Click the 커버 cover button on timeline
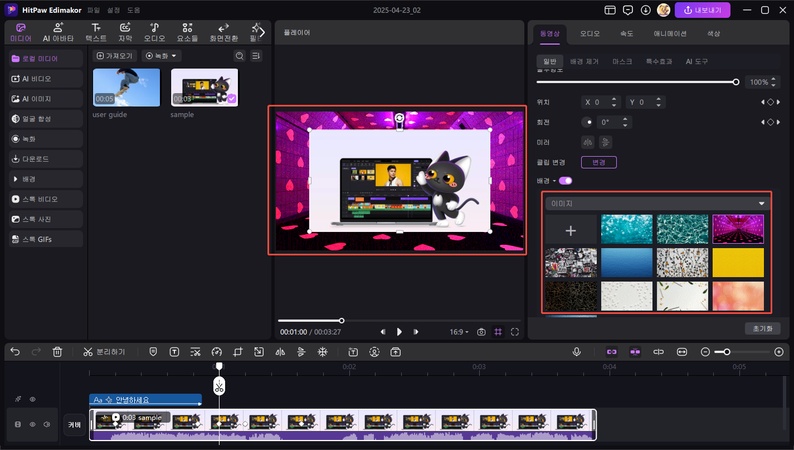Viewport: 794px width, 450px height. [x=74, y=425]
